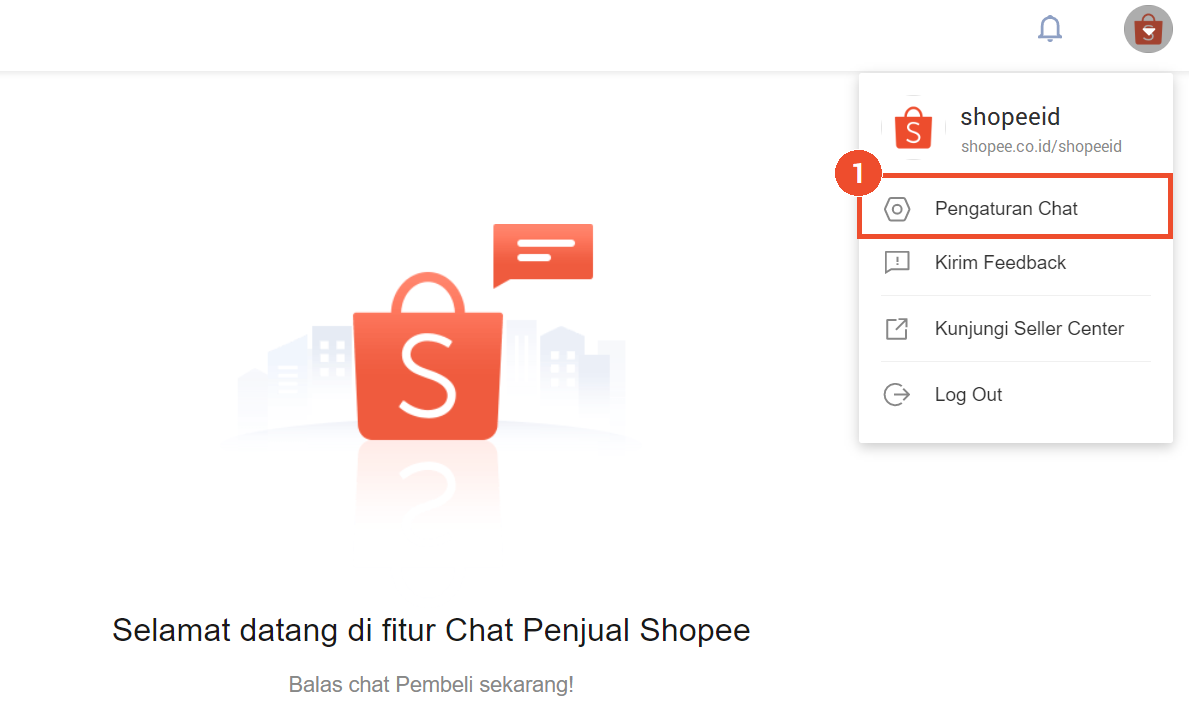Image resolution: width=1189 pixels, height=717 pixels.
Task: Click Balas chat Pembeli sekarang text
Action: point(431,684)
